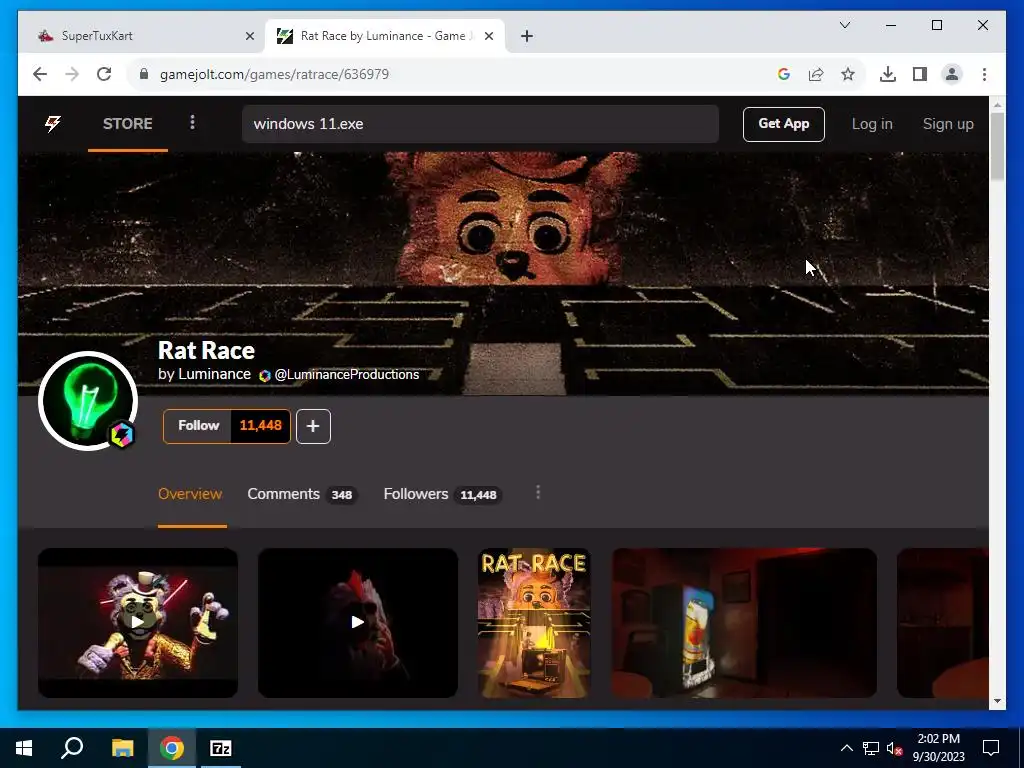
Task: Click the Google icon in address bar
Action: pyautogui.click(x=784, y=74)
